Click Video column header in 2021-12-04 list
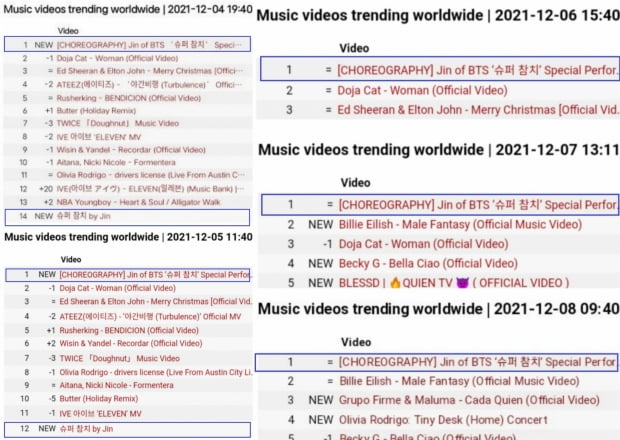The height and width of the screenshot is (440, 620). point(68,31)
